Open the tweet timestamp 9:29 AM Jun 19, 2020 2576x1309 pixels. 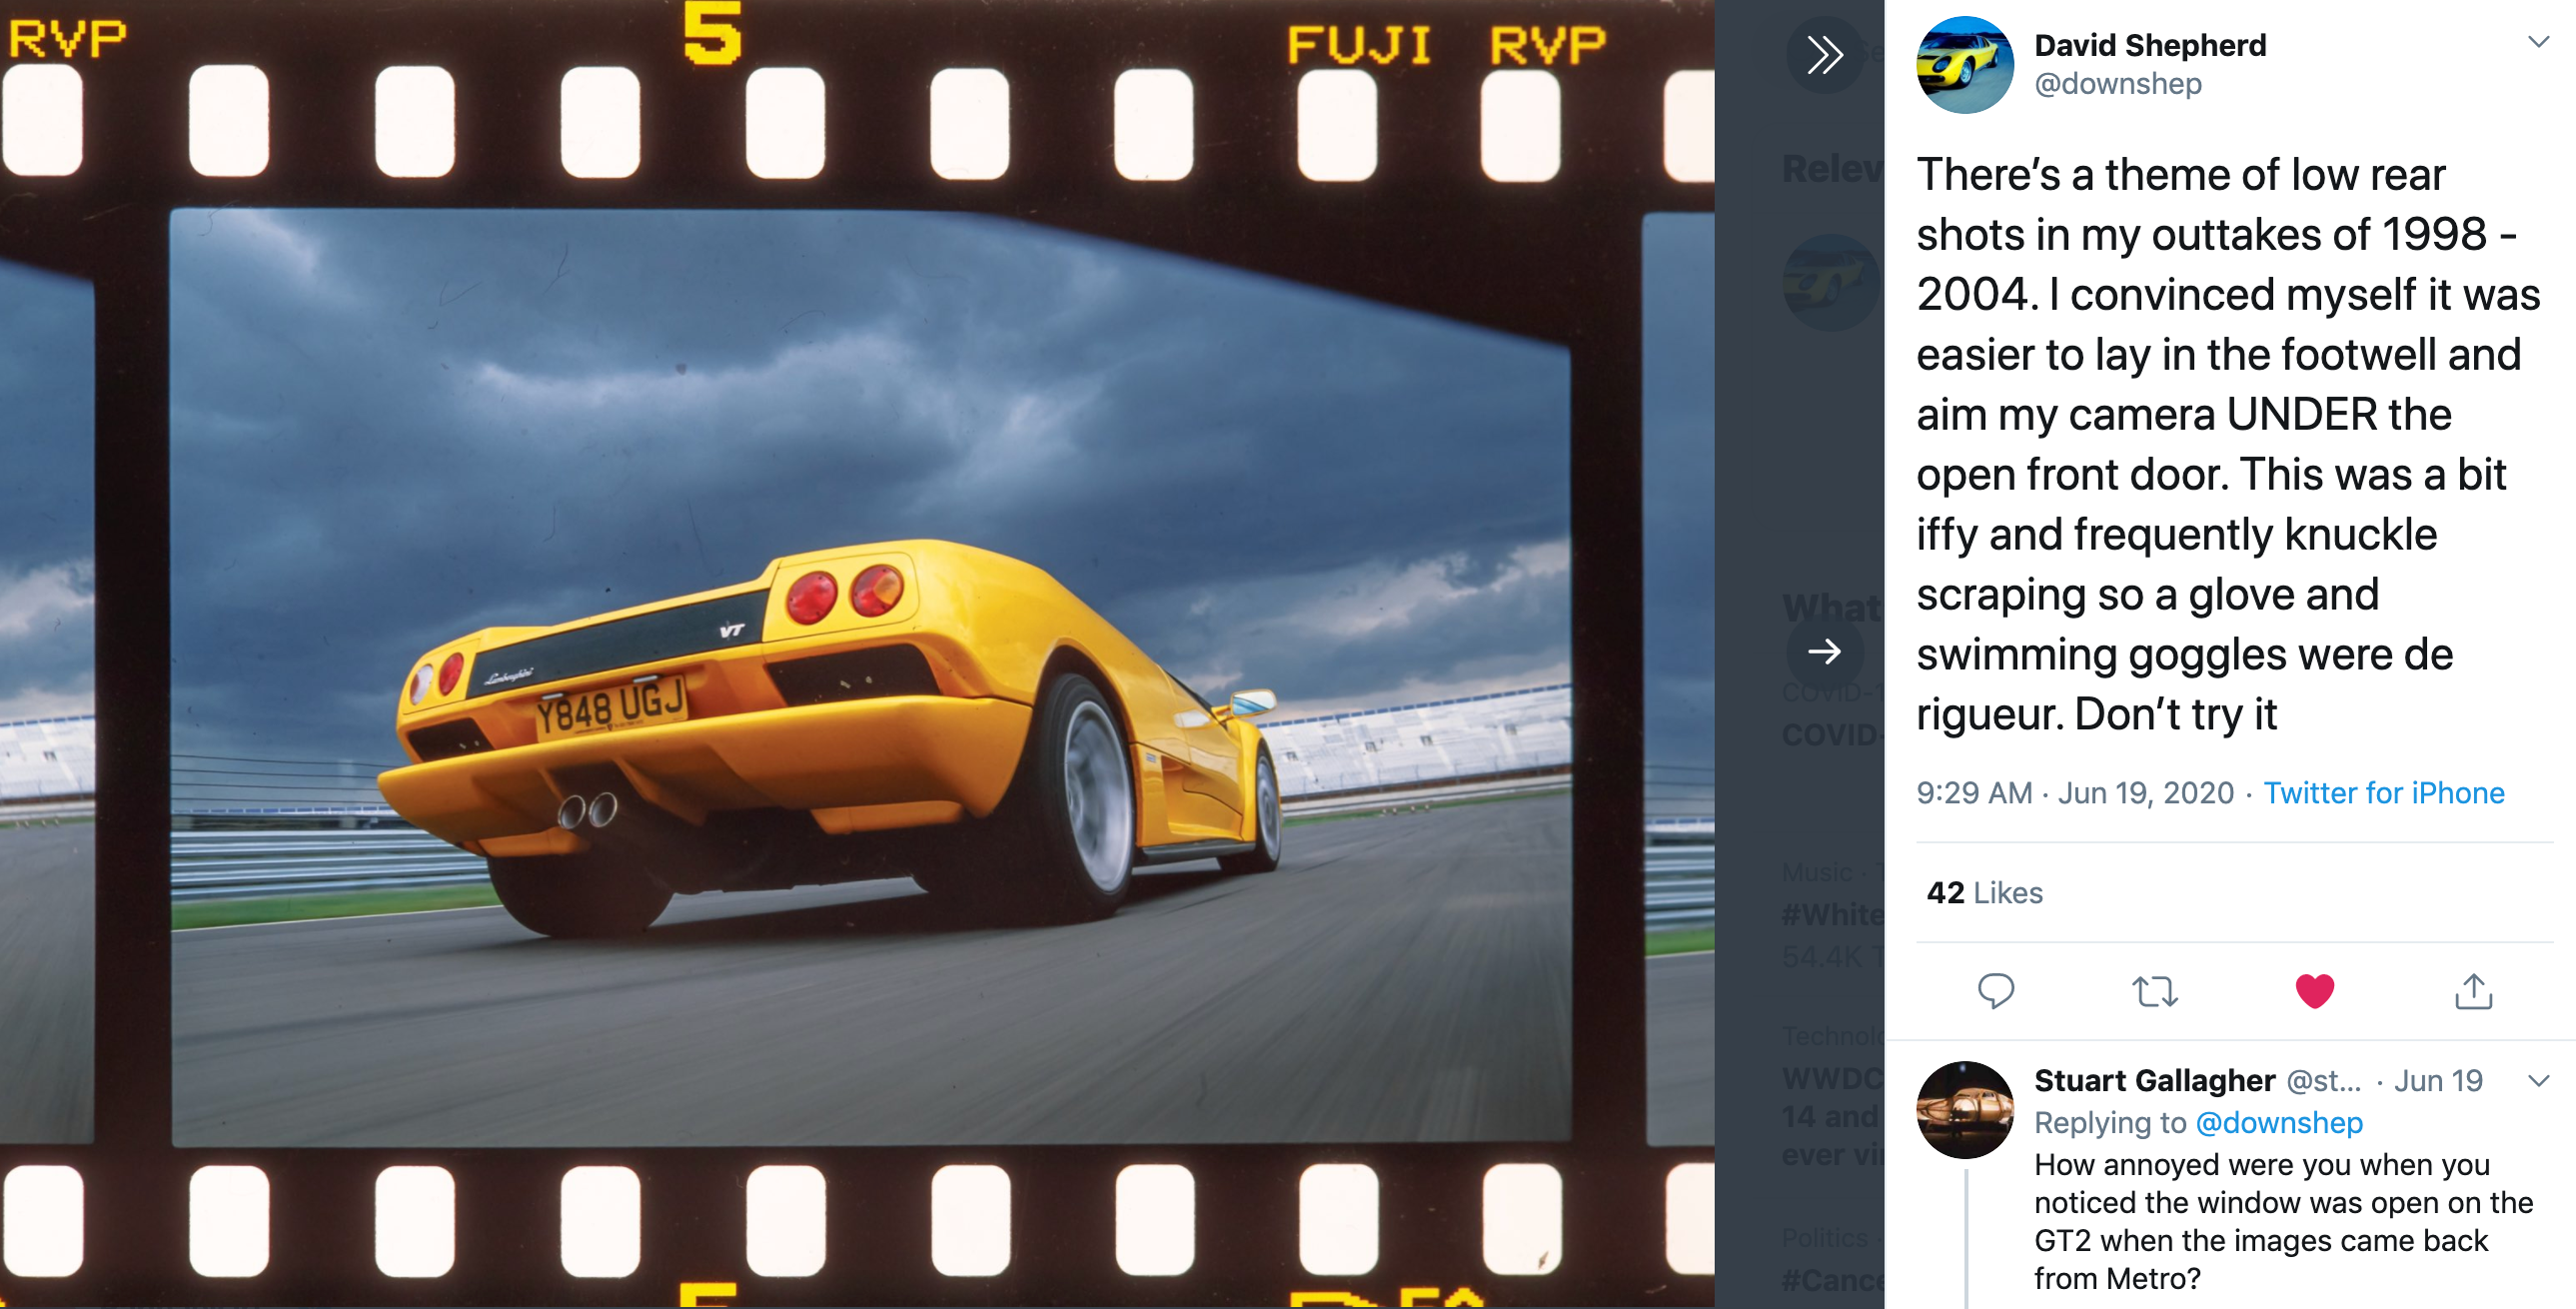(2074, 793)
